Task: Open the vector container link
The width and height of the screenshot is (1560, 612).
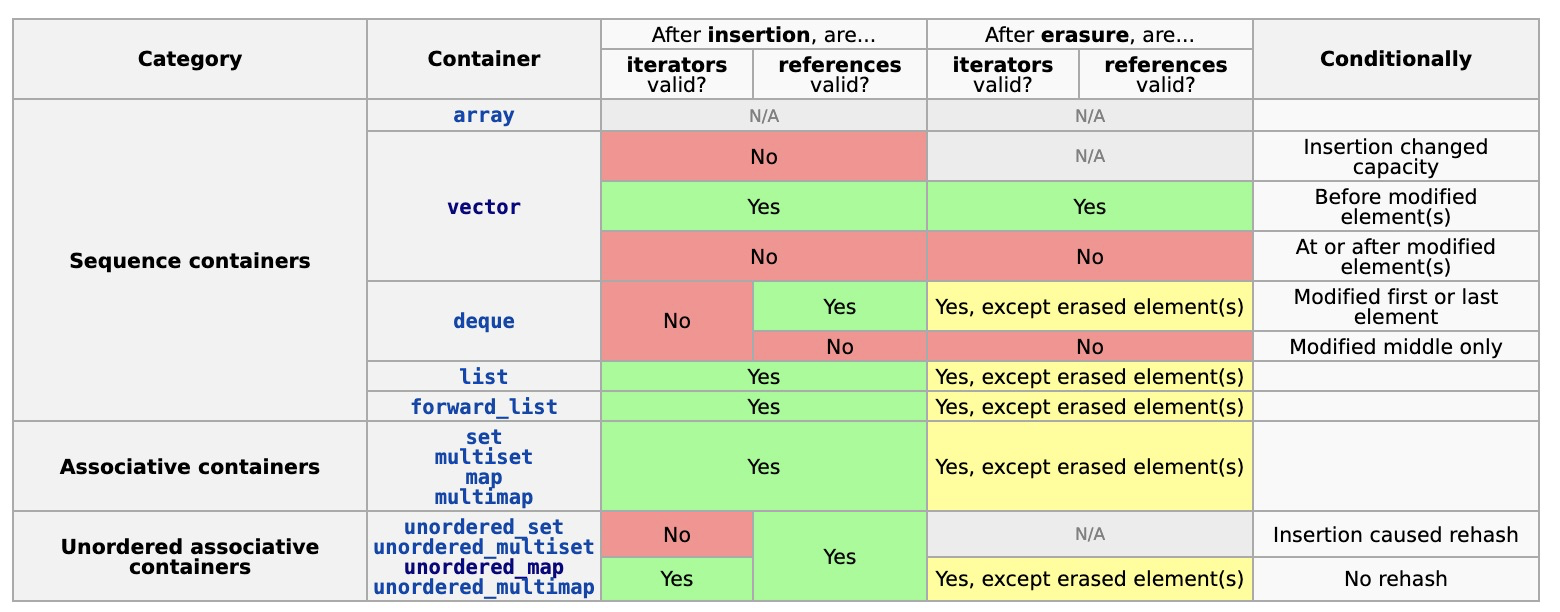Action: (x=484, y=207)
